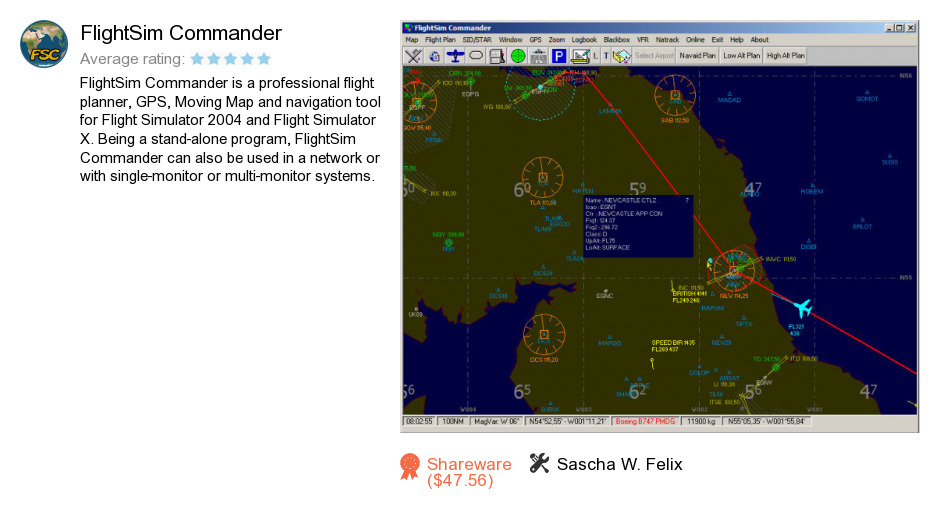
Task: Click the green radar scope icon
Action: tap(518, 56)
